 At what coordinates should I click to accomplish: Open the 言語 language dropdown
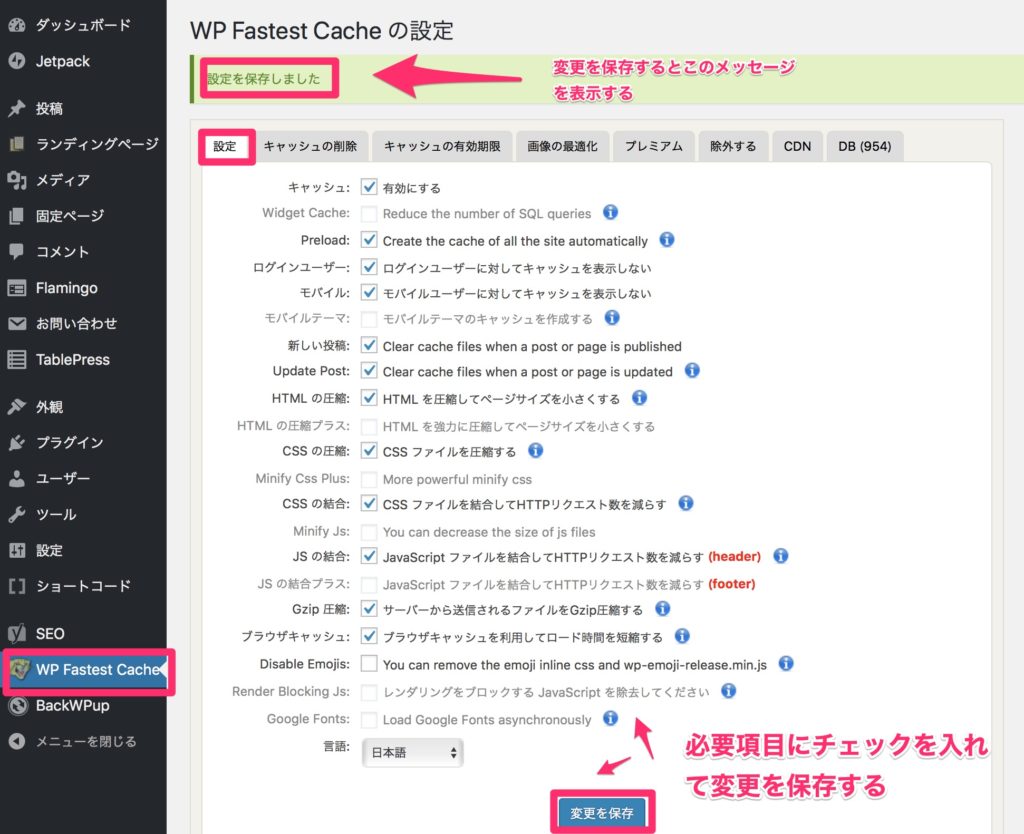pyautogui.click(x=413, y=752)
